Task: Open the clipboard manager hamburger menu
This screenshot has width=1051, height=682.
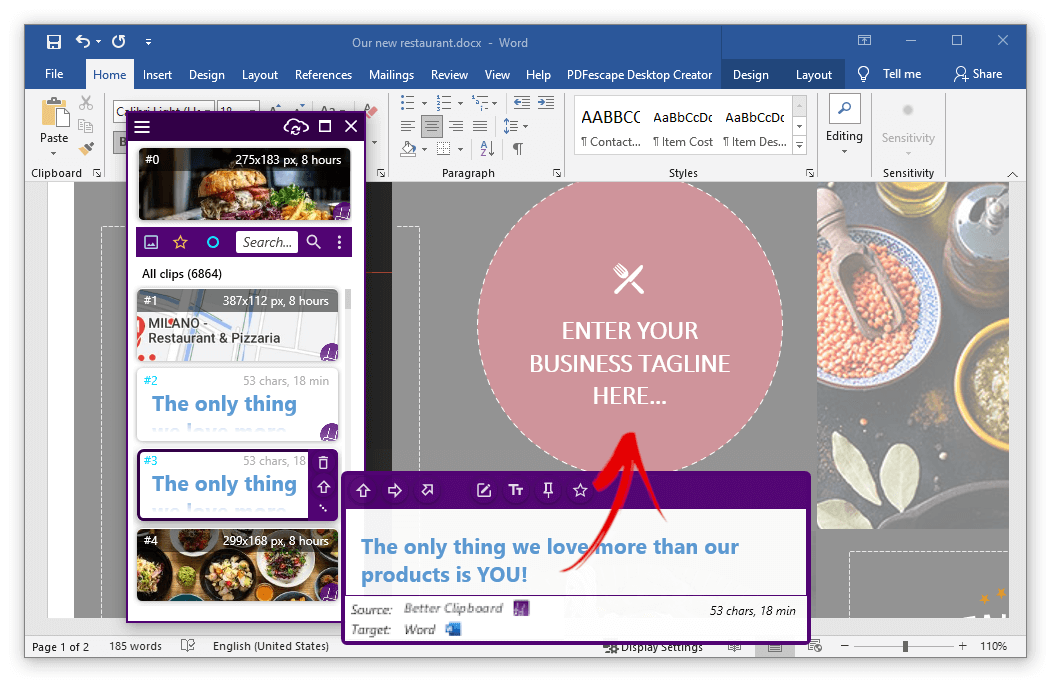Action: 142,126
